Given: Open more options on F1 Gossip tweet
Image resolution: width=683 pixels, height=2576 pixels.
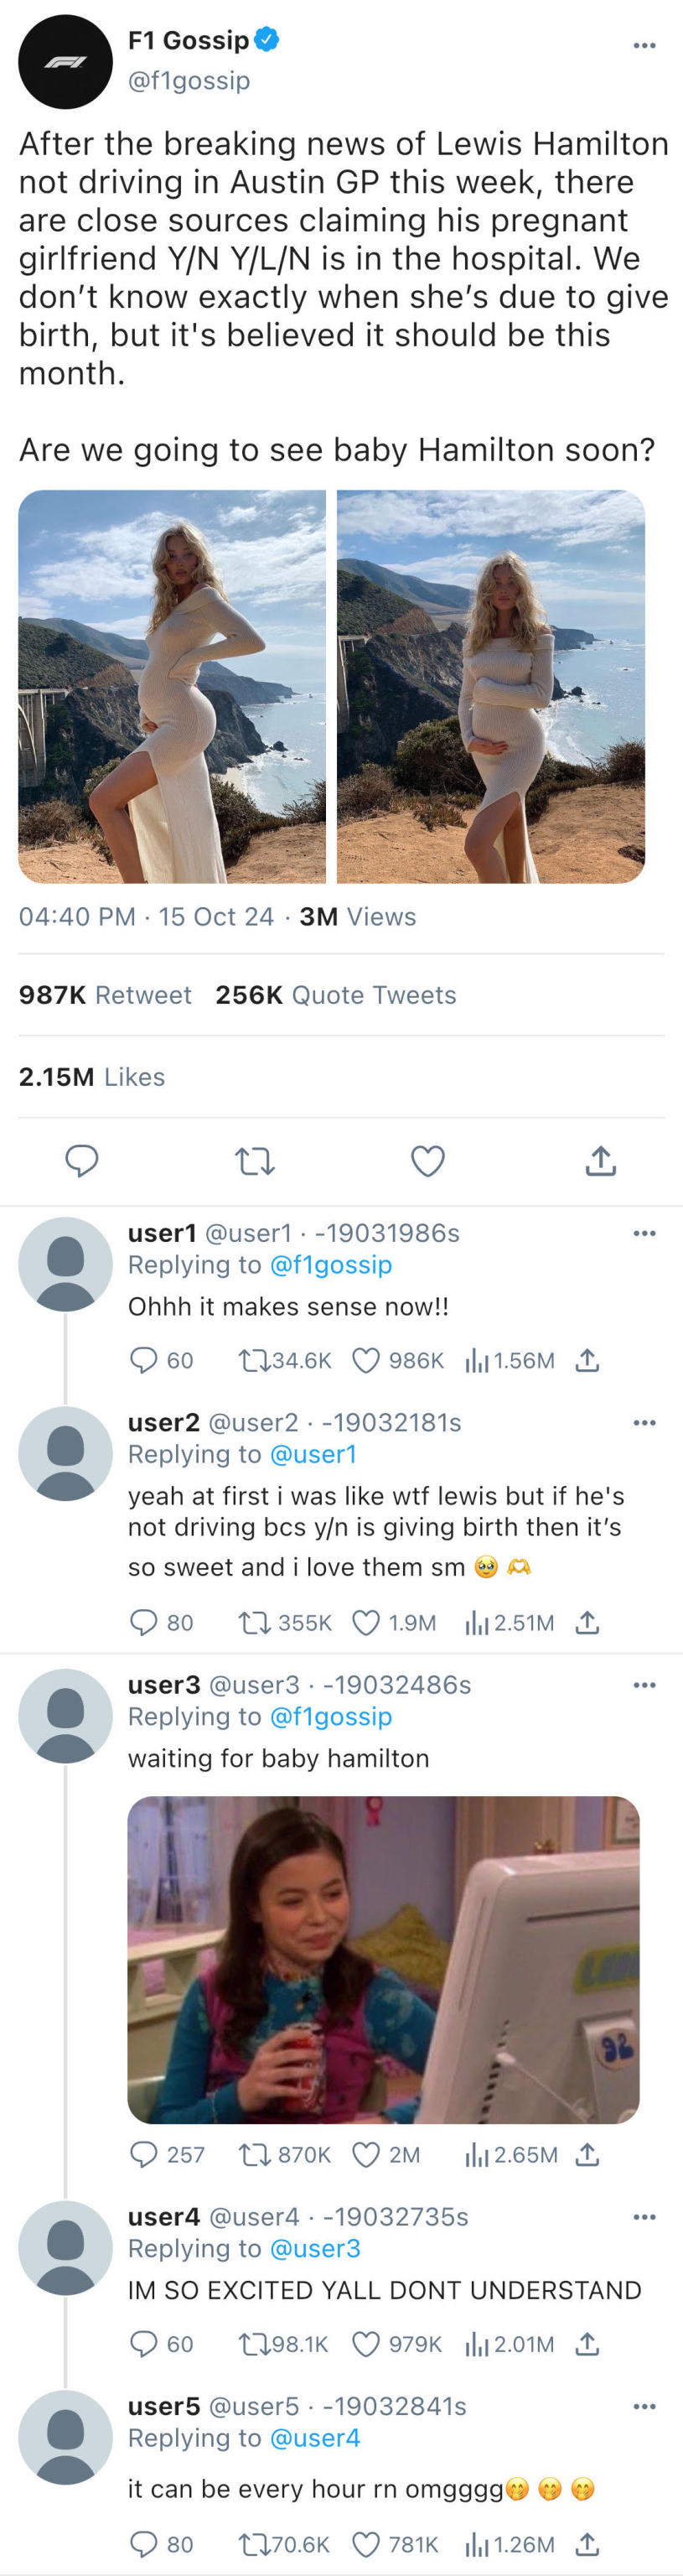Looking at the screenshot, I should [x=645, y=45].
